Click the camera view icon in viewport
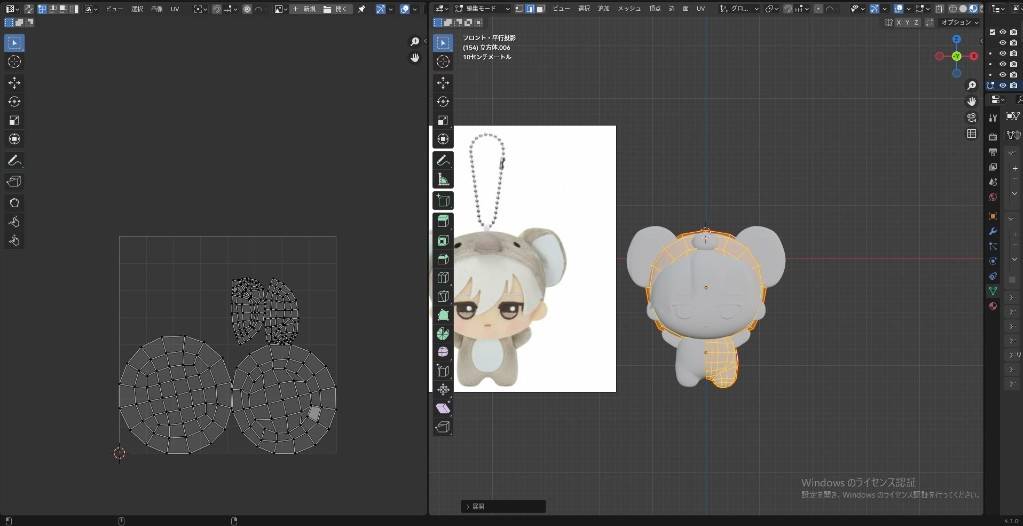This screenshot has height=526, width=1023. pos(971,118)
